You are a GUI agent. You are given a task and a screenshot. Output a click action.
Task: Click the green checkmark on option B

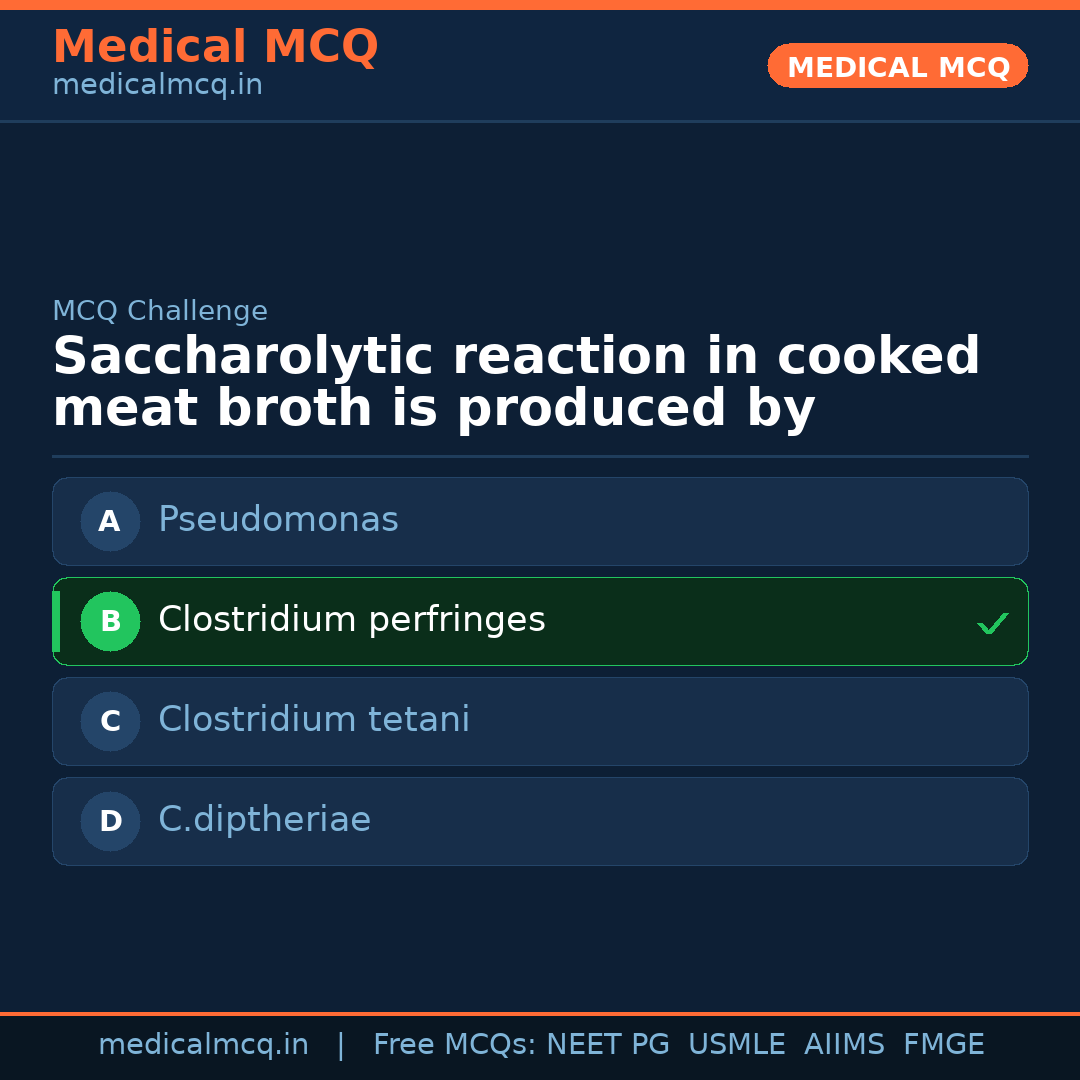[992, 623]
